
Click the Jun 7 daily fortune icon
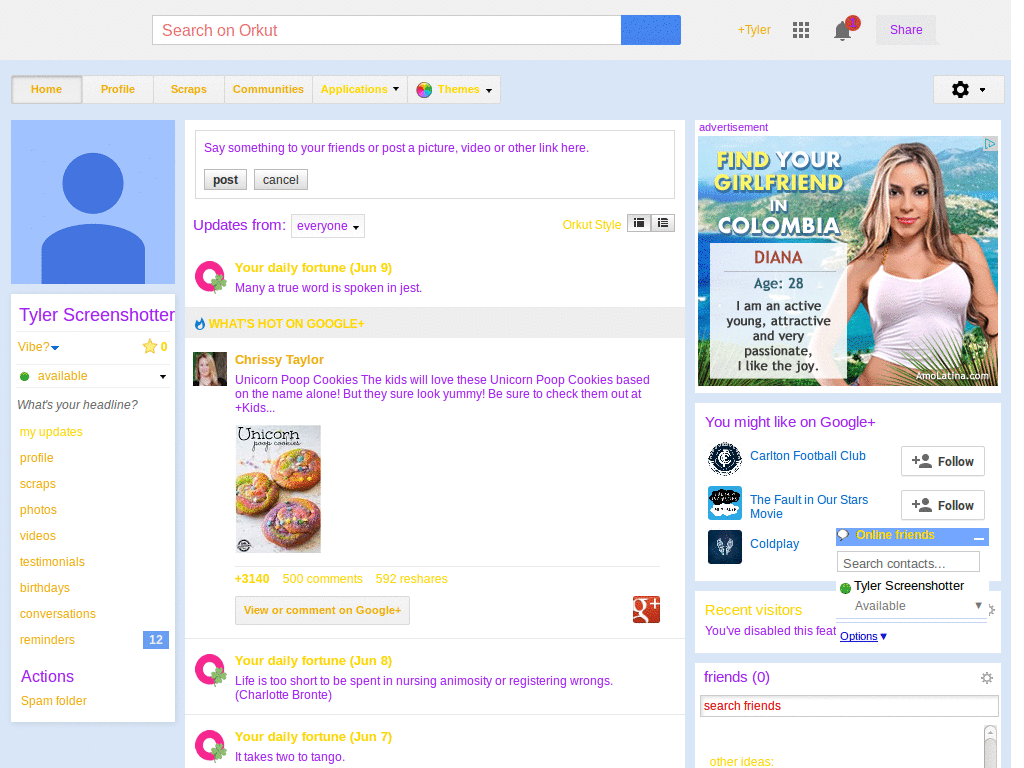click(x=210, y=746)
